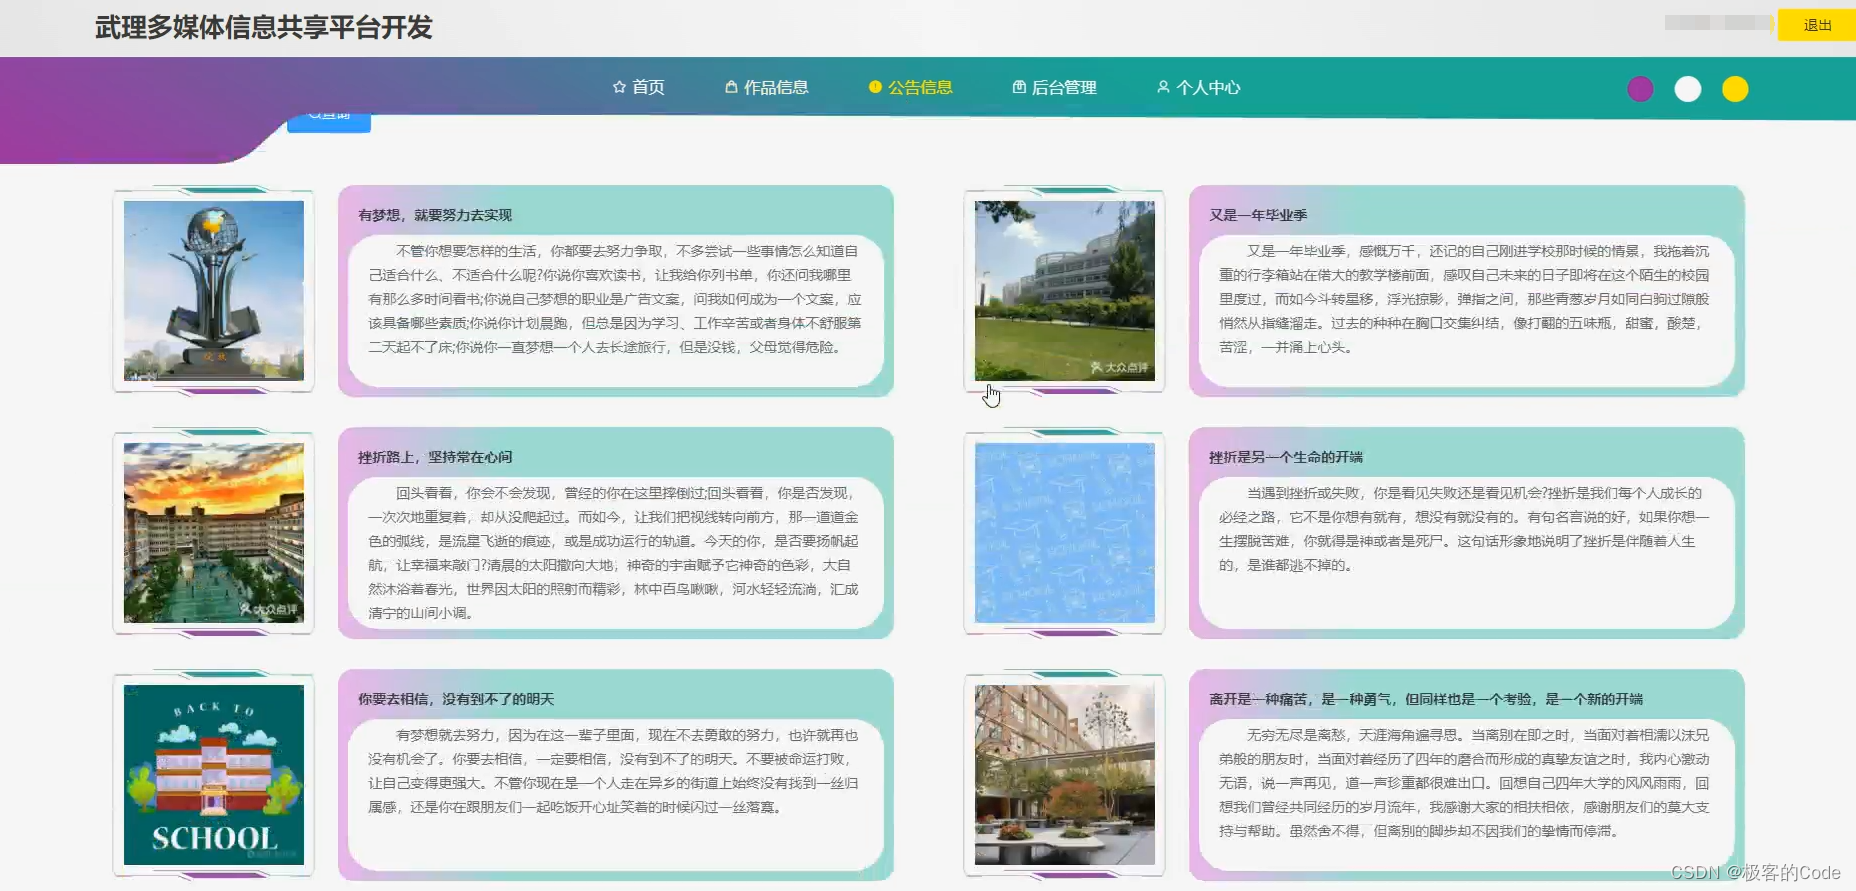Image resolution: width=1856 pixels, height=891 pixels.
Task: Click body text starting 有梦想就去努力
Action: [x=614, y=771]
